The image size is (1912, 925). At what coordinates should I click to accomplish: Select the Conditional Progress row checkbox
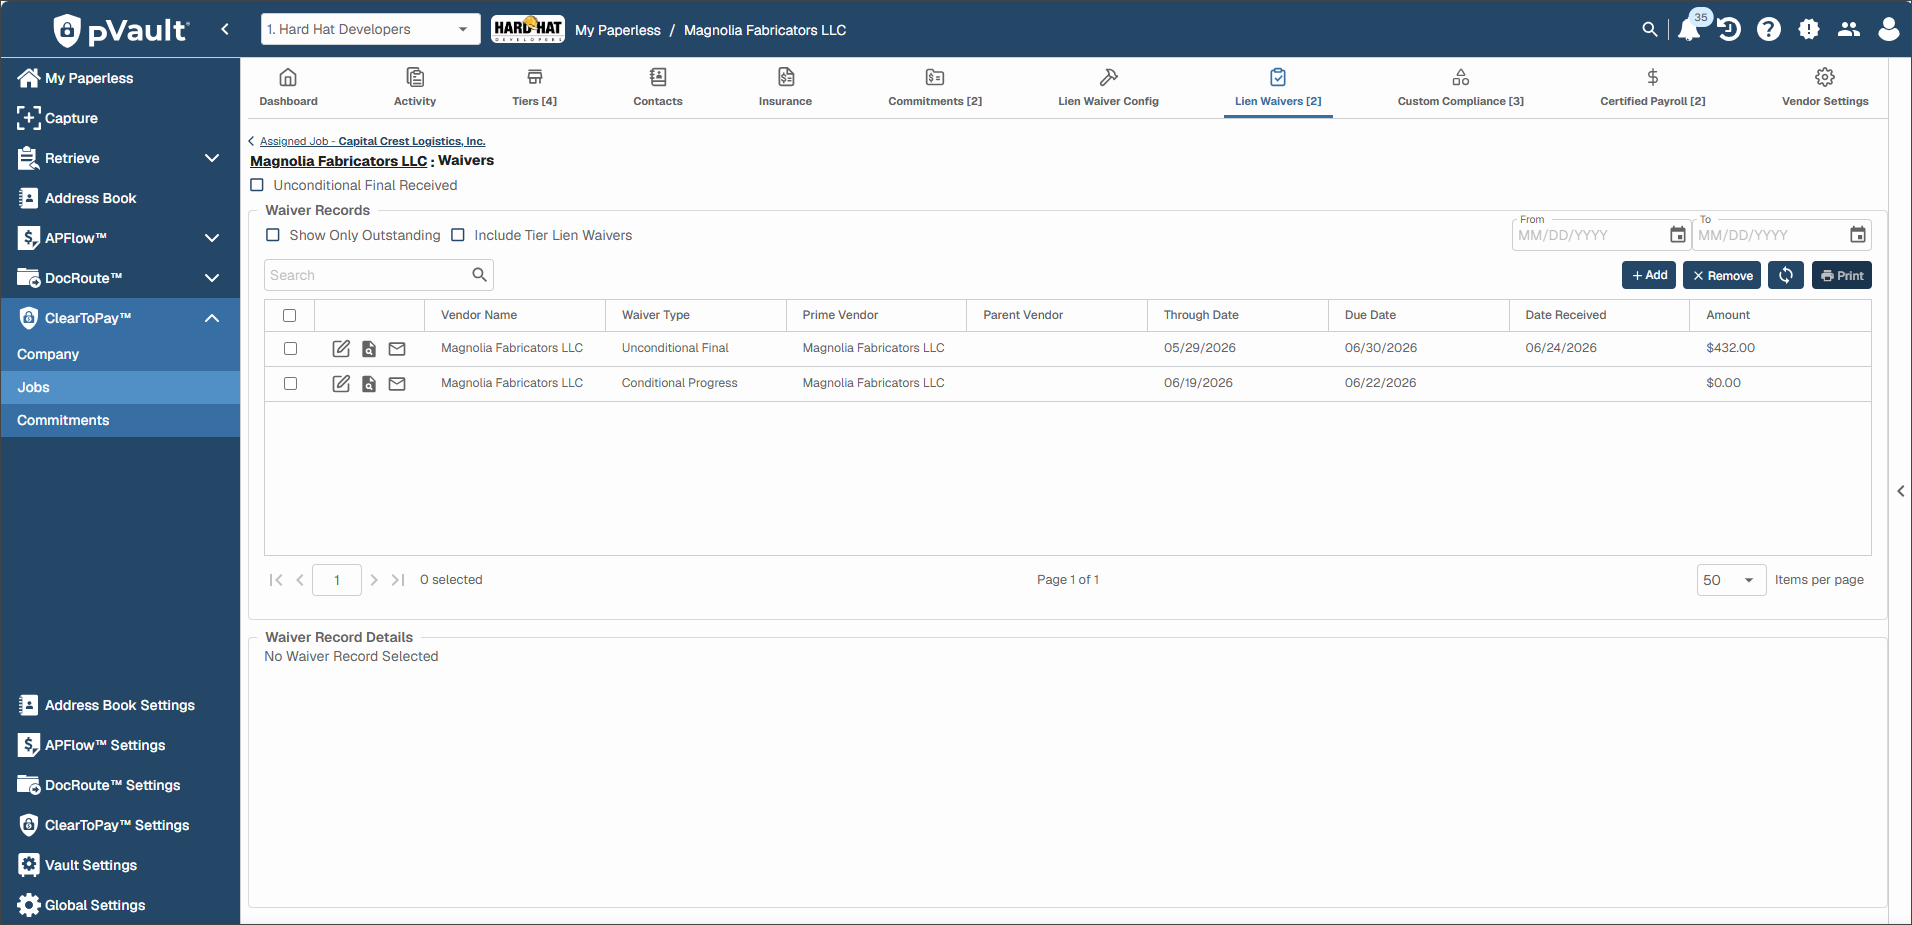(290, 383)
